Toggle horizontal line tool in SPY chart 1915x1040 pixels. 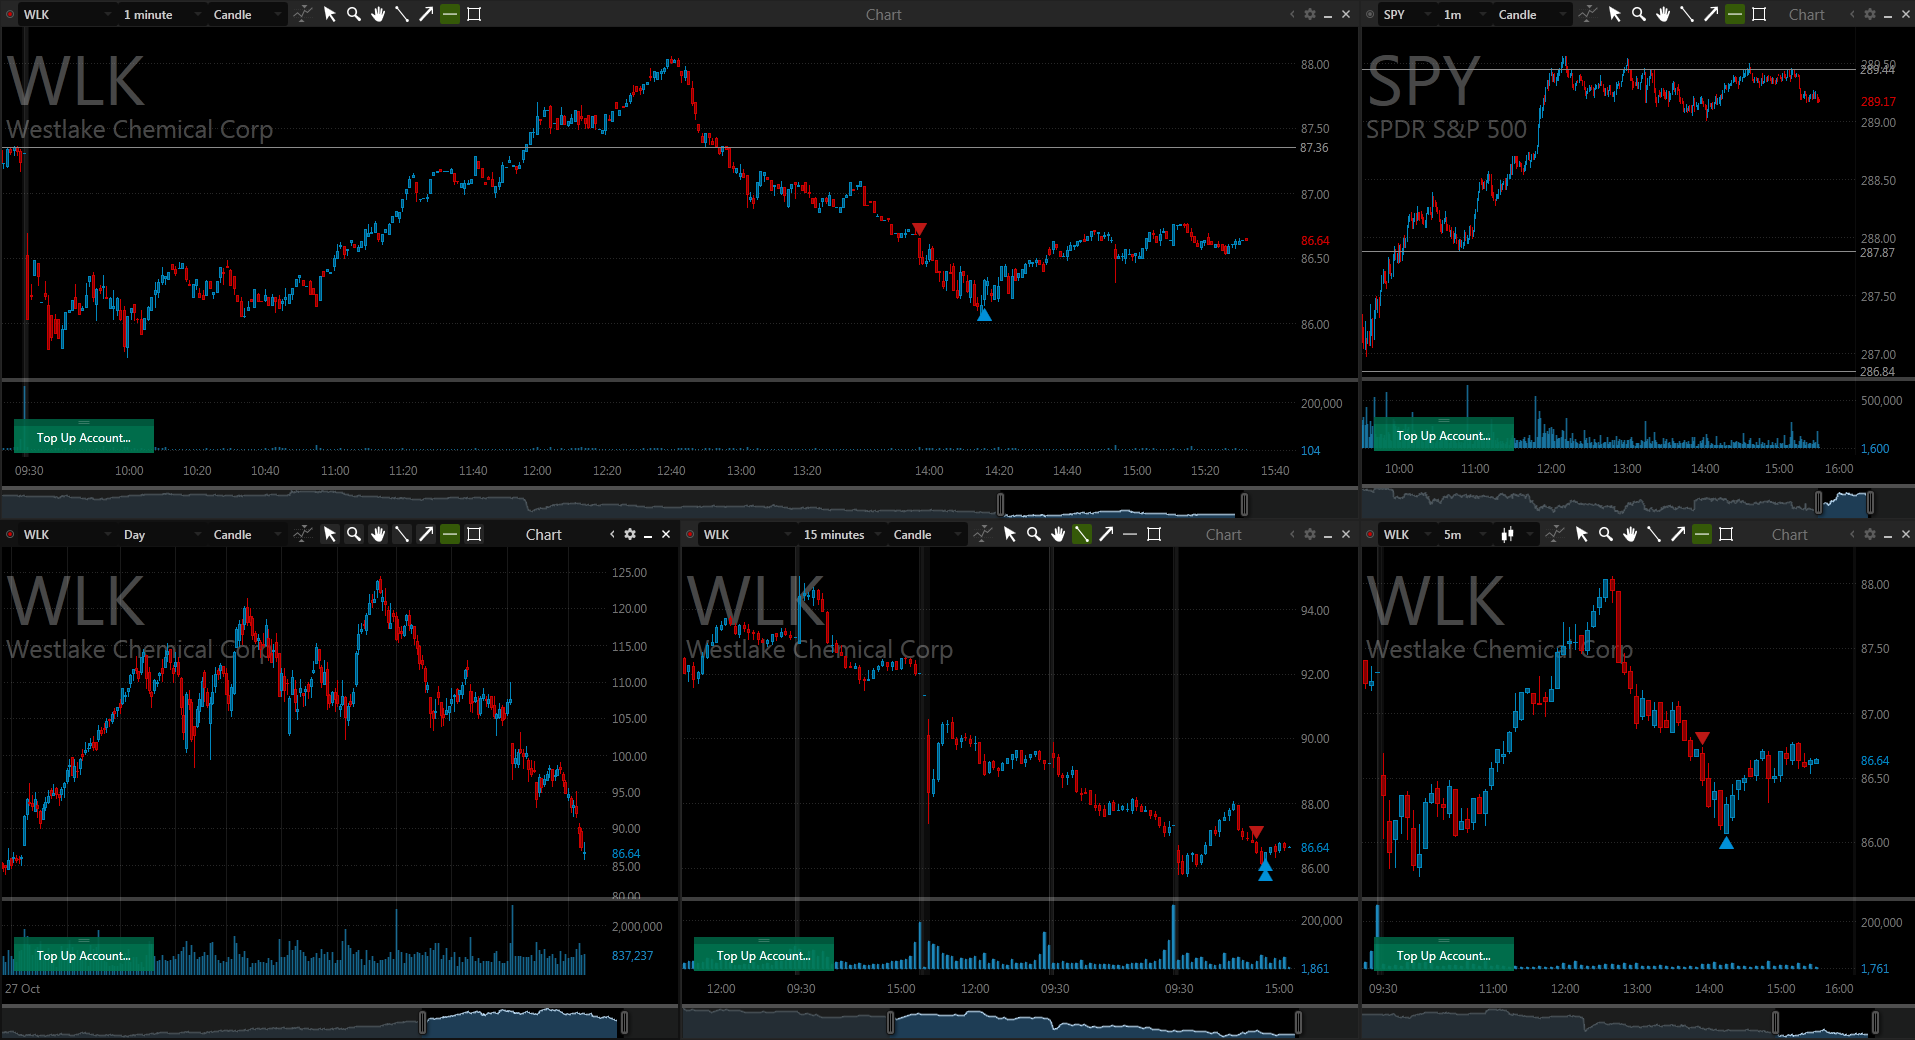pyautogui.click(x=1735, y=14)
